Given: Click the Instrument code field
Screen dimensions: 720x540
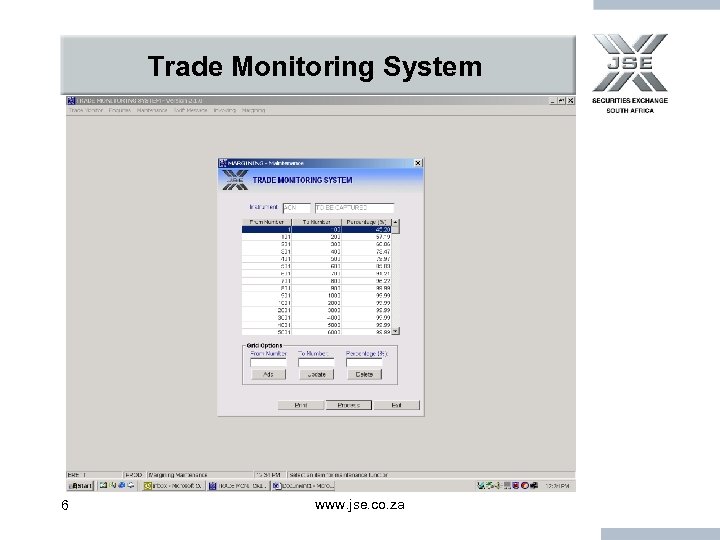Looking at the screenshot, I should pos(297,208).
